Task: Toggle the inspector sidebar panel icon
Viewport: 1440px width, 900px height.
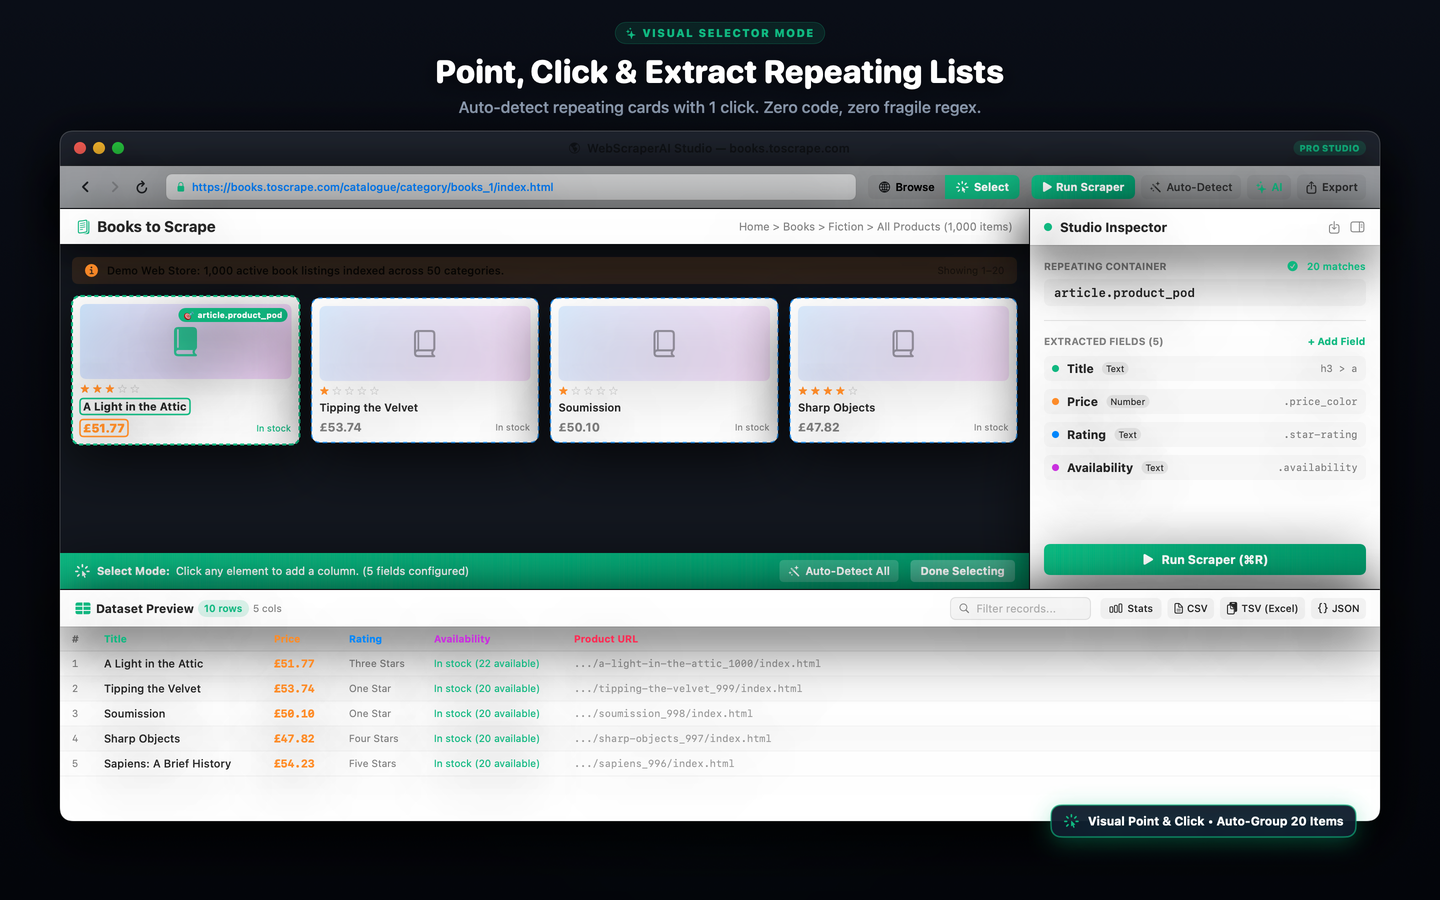Action: 1357,228
